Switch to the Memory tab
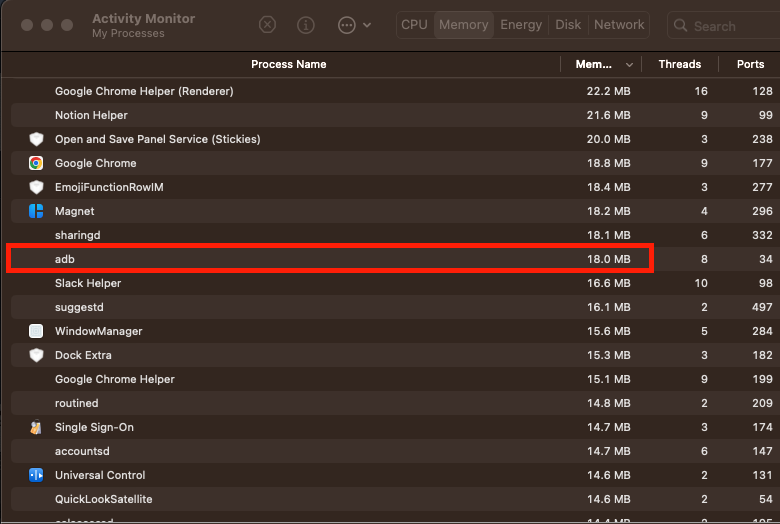 pyautogui.click(x=464, y=24)
